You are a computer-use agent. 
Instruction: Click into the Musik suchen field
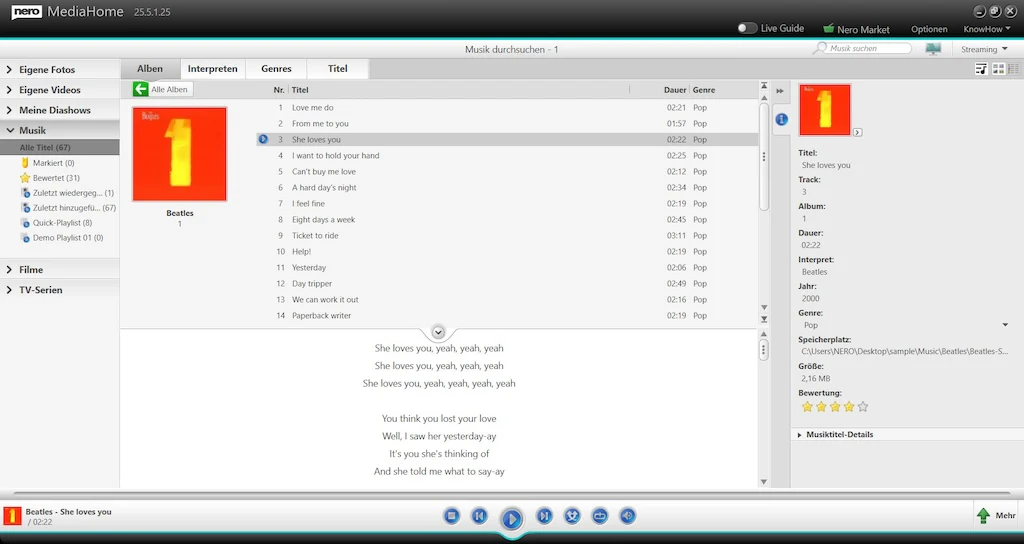869,48
